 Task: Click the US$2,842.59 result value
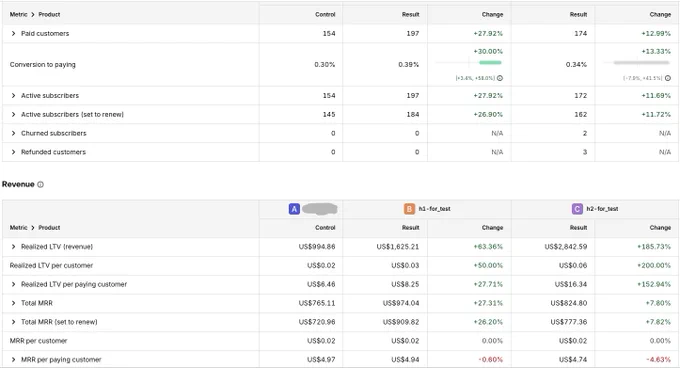pos(566,247)
